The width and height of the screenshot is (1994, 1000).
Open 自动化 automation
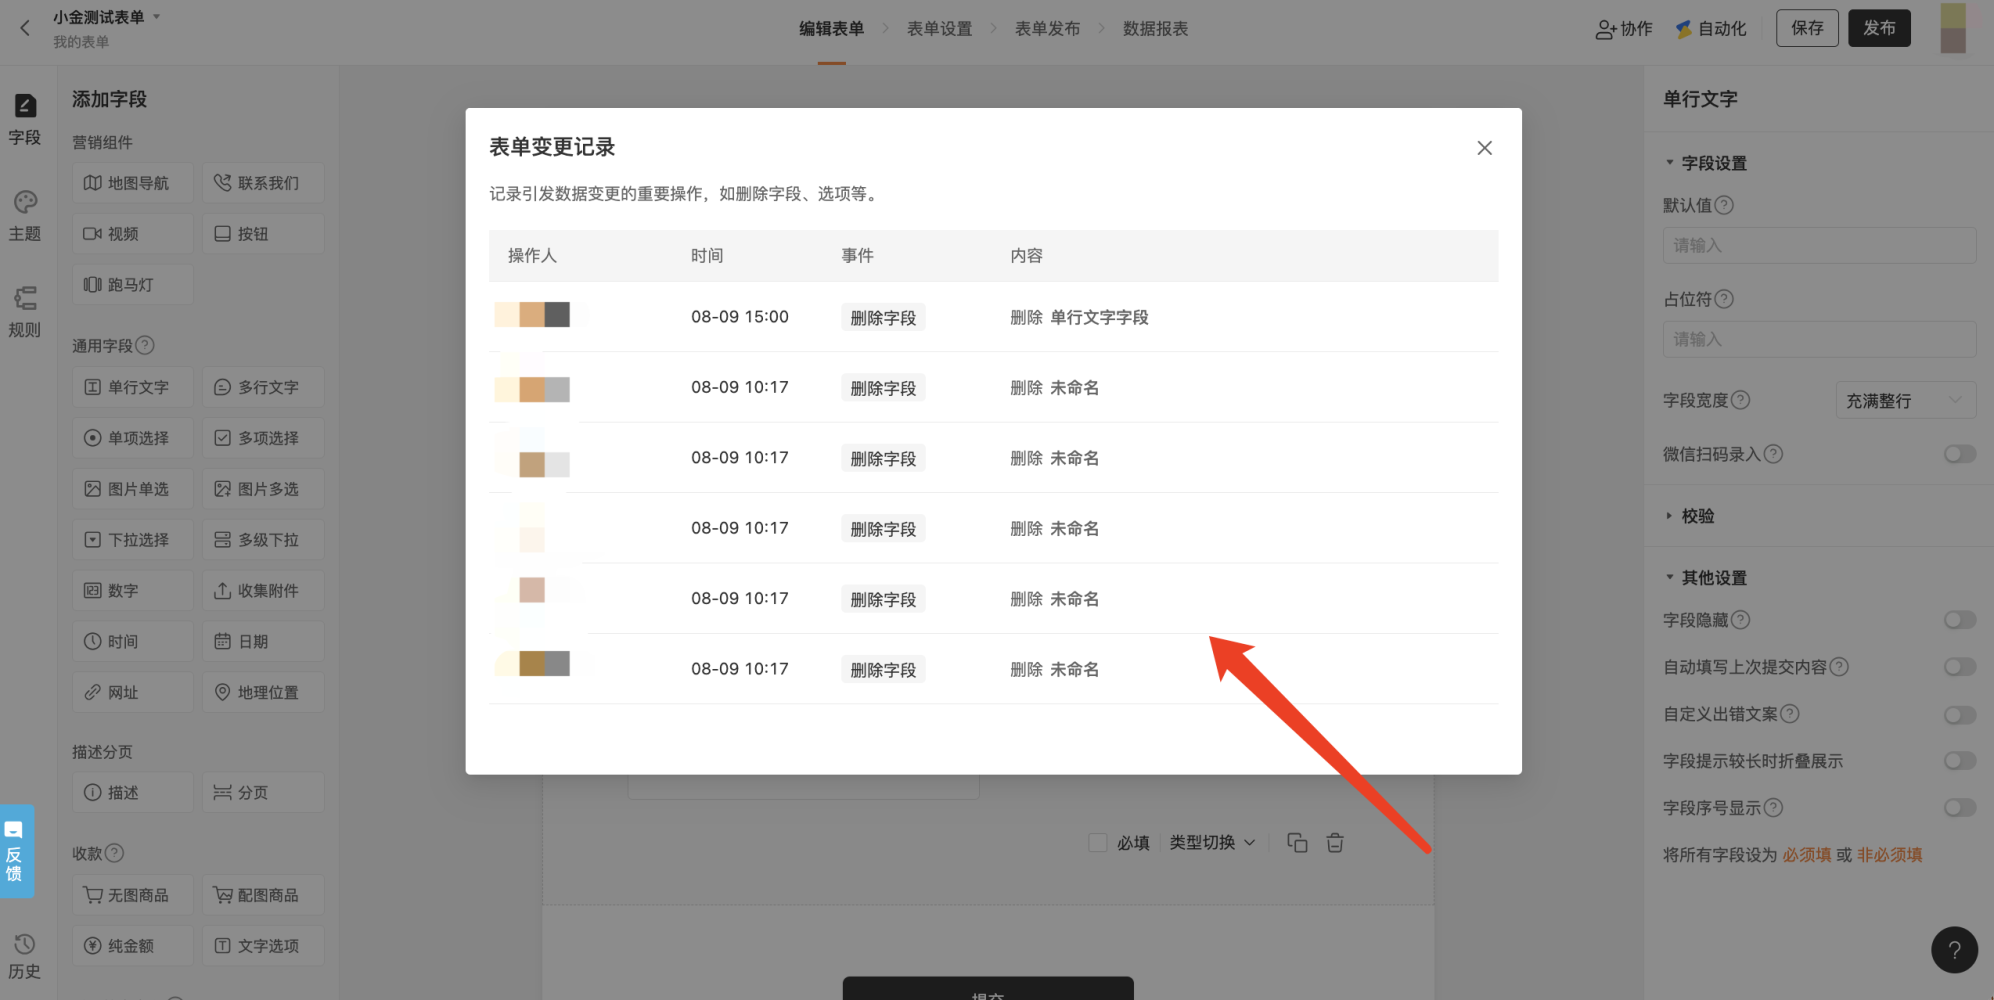[1711, 29]
